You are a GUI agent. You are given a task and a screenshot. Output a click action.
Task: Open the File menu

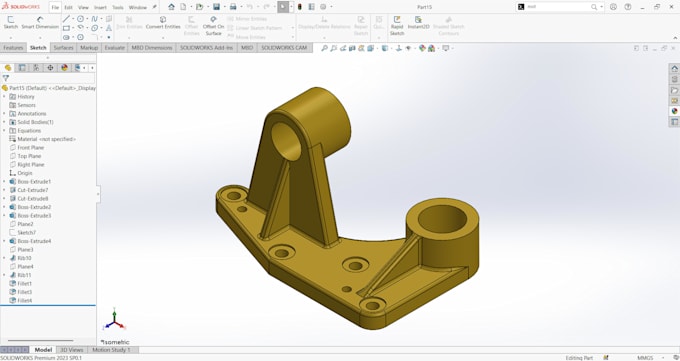tap(55, 7)
